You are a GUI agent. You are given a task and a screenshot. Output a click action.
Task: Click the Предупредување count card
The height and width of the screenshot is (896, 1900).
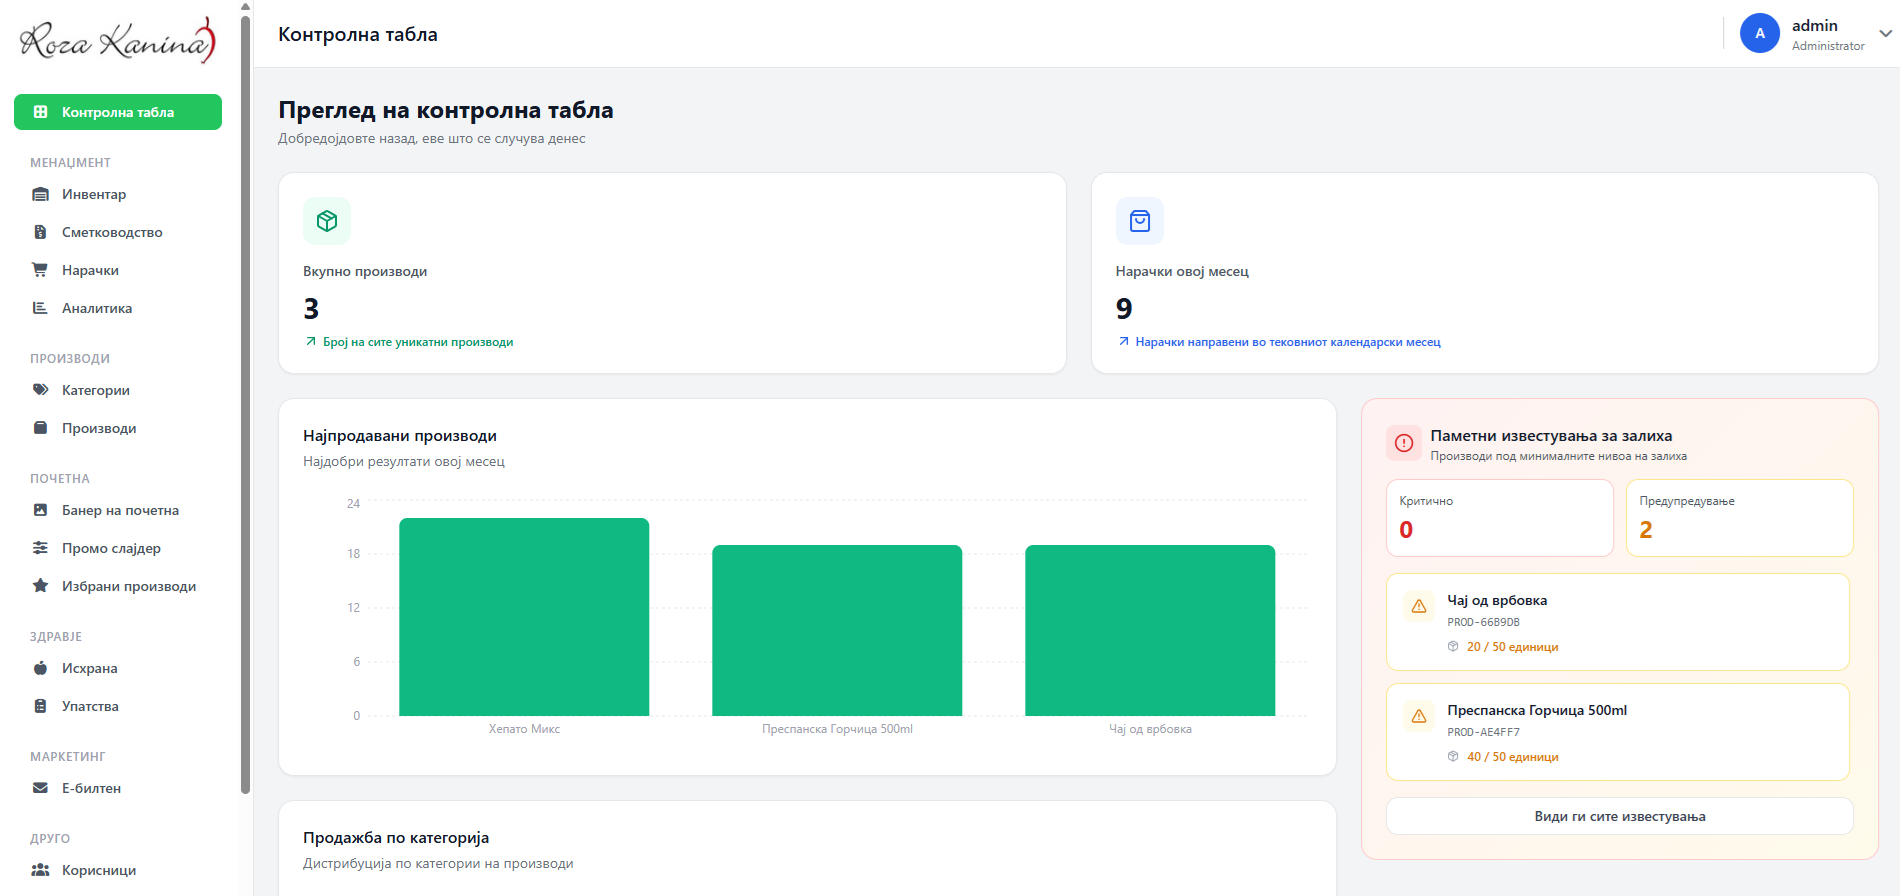click(x=1740, y=518)
